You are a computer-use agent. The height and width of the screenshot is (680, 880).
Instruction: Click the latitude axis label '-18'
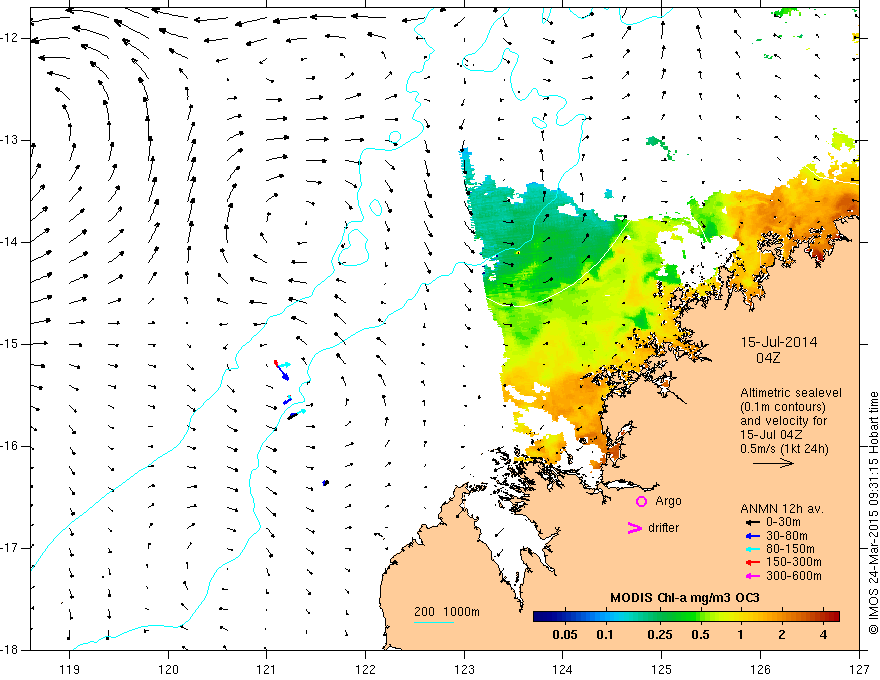click(x=10, y=650)
